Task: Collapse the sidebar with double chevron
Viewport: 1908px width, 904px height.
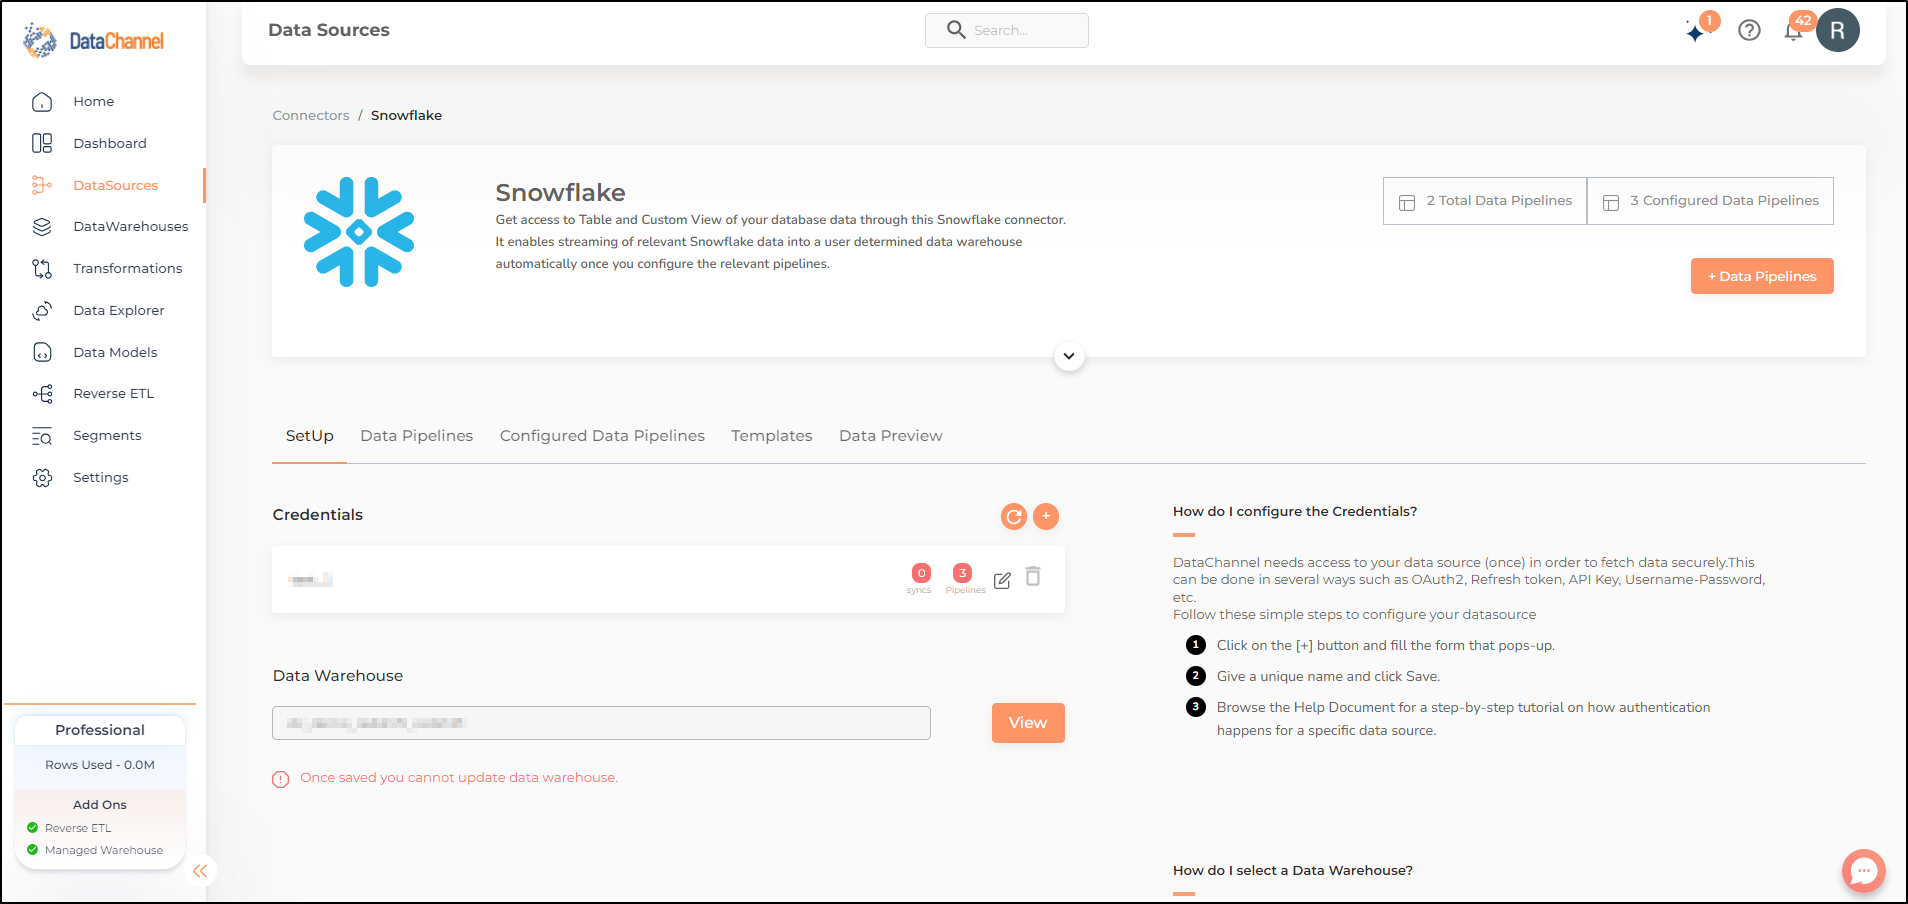Action: tap(200, 871)
